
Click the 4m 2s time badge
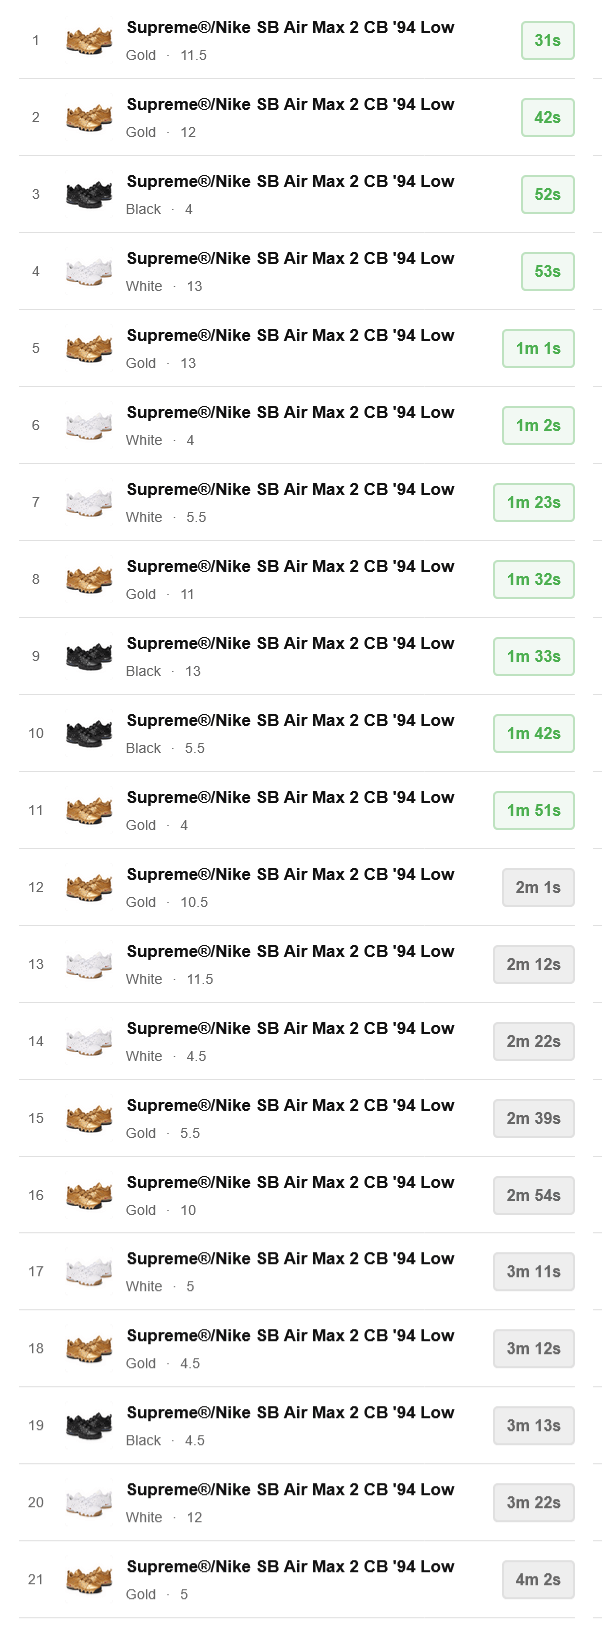[x=538, y=1580]
